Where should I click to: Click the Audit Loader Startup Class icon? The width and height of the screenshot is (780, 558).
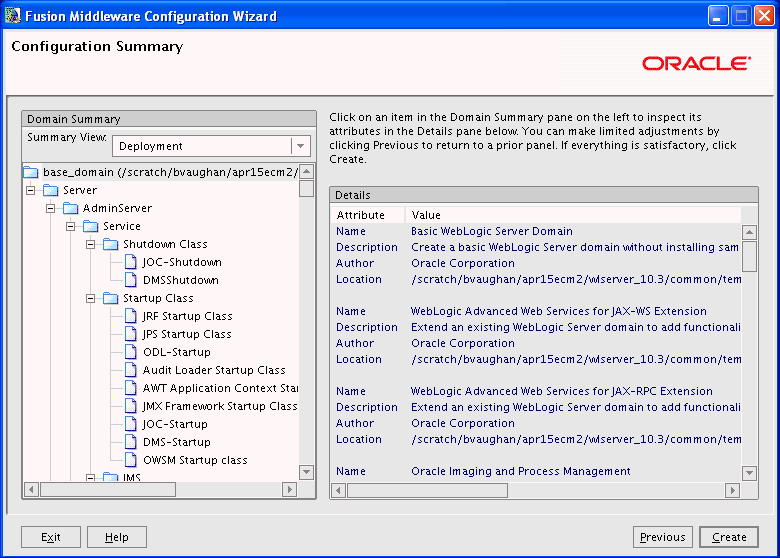pos(131,370)
